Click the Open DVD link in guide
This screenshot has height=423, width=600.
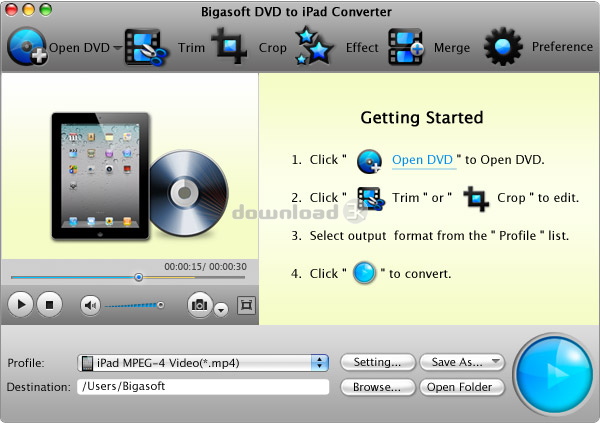tap(423, 159)
